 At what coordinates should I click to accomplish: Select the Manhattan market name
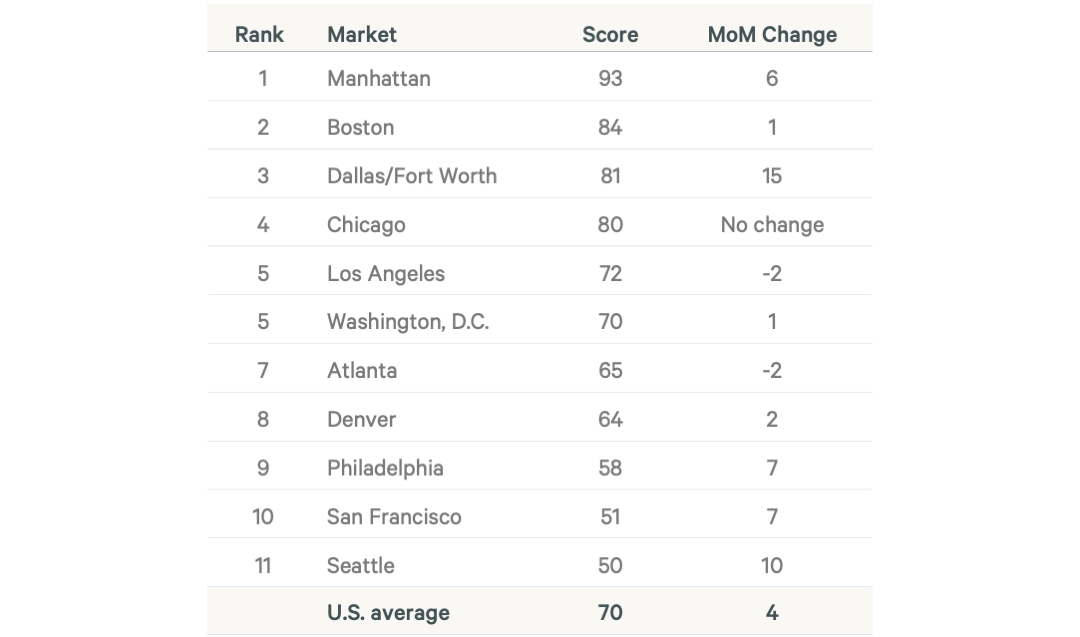click(x=379, y=78)
